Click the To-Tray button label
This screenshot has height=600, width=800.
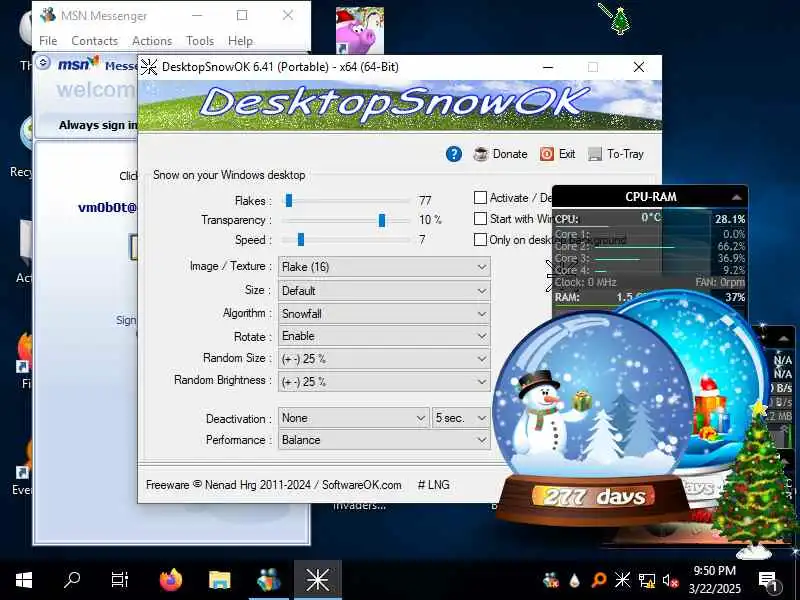[x=626, y=154]
